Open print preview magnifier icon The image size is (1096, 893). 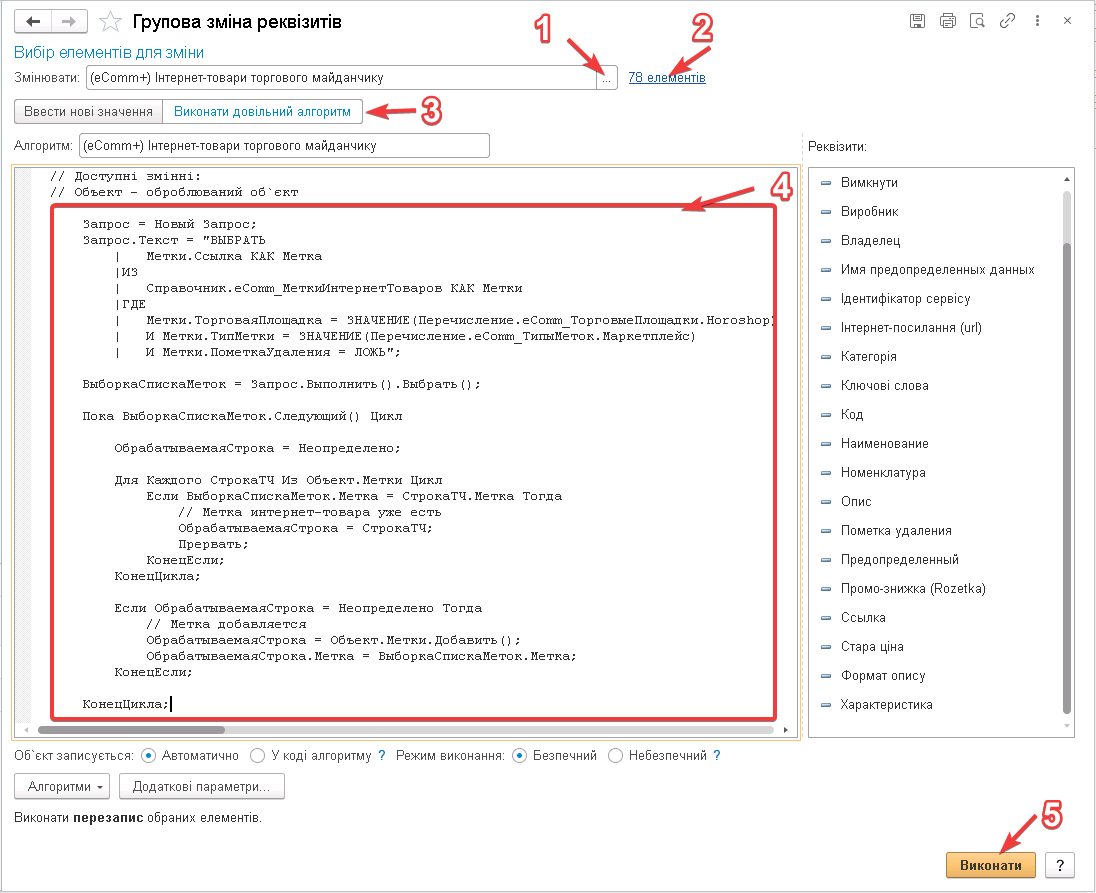(x=978, y=21)
